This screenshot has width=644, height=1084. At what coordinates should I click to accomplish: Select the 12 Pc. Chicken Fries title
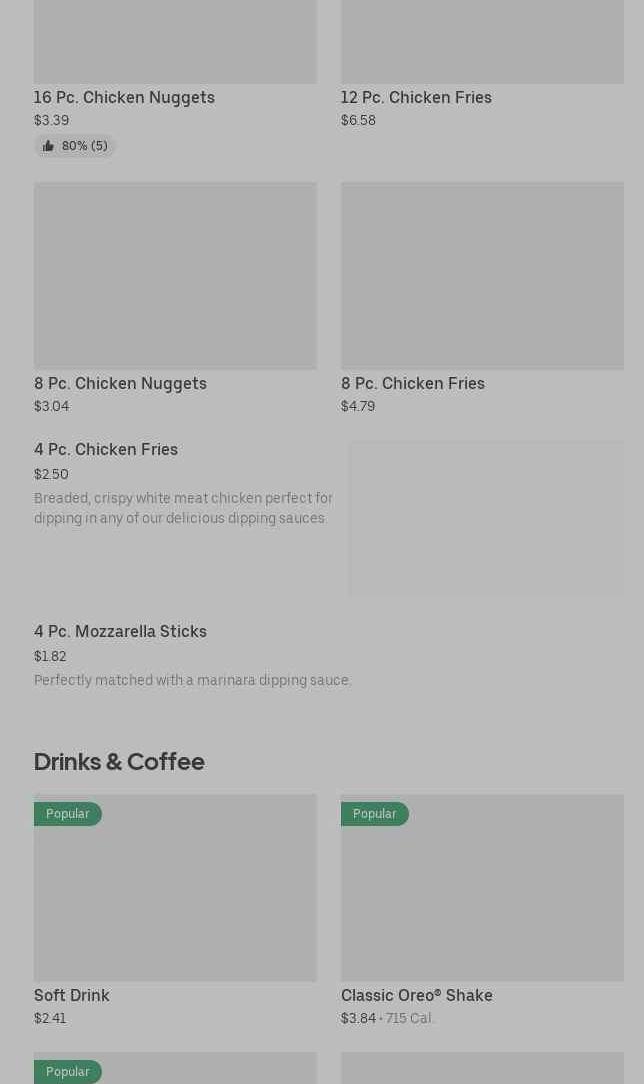click(x=416, y=97)
